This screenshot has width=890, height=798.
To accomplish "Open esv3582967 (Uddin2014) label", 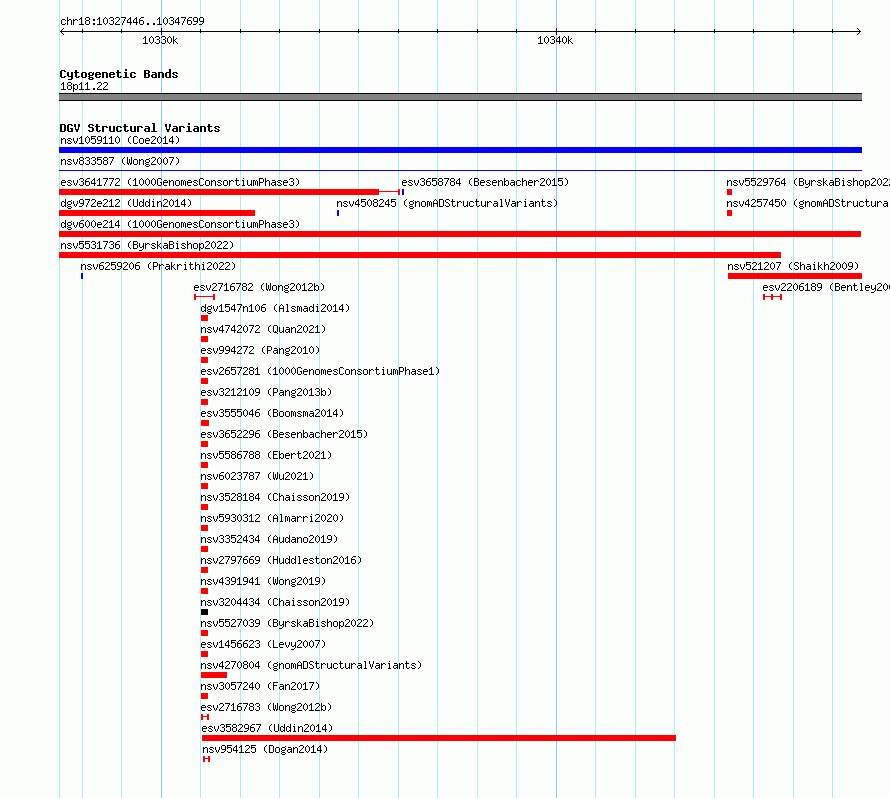I will [x=267, y=728].
